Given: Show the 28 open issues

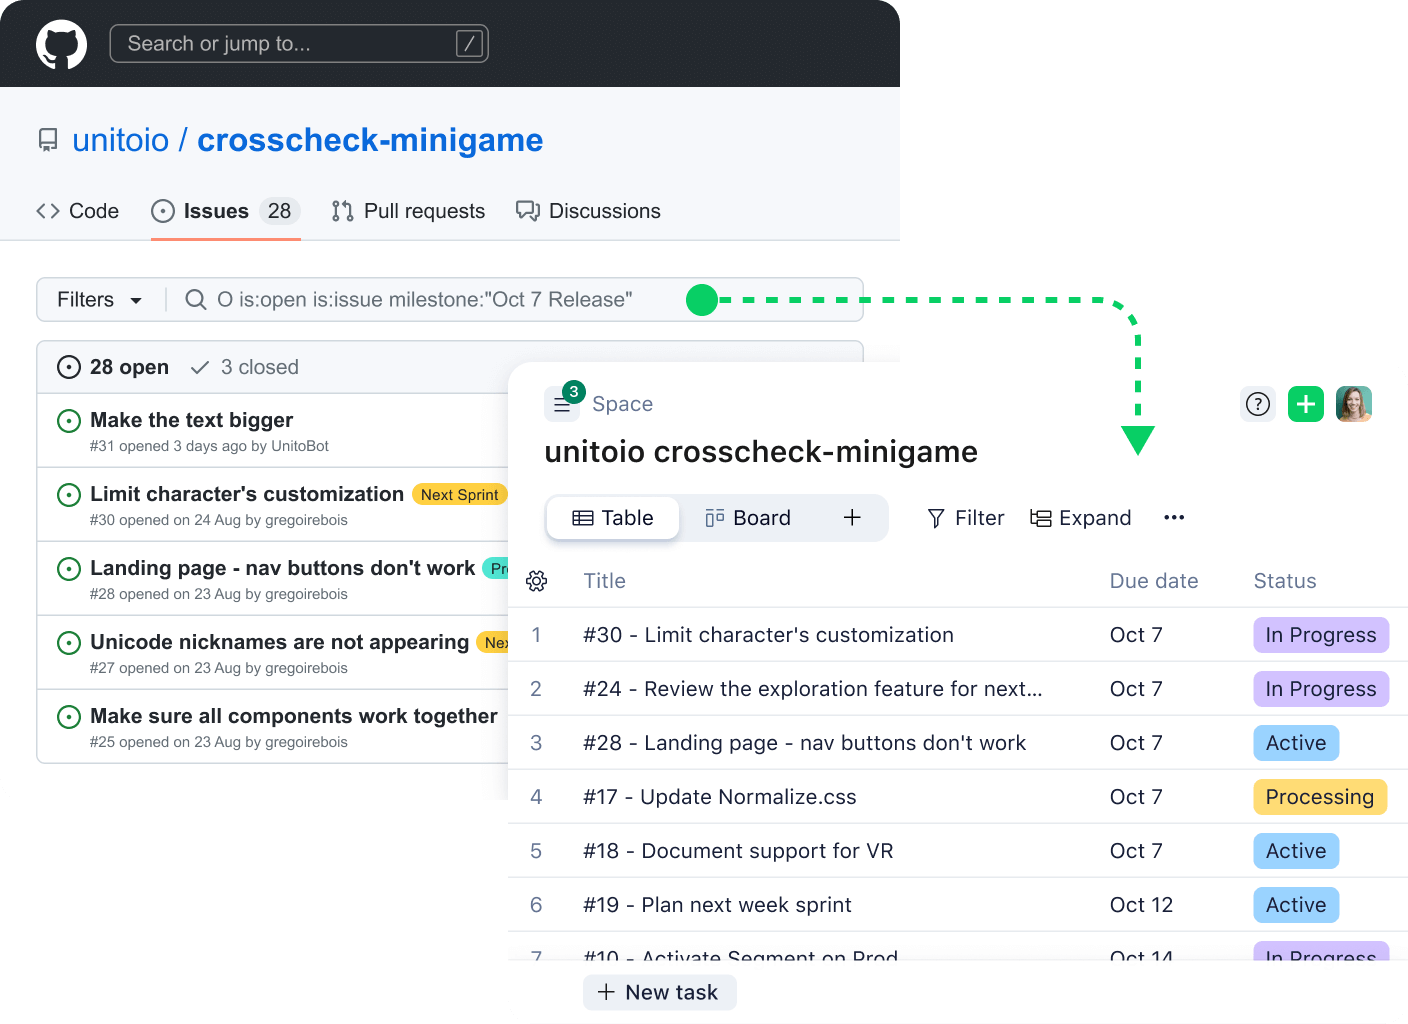Looking at the screenshot, I should point(113,367).
